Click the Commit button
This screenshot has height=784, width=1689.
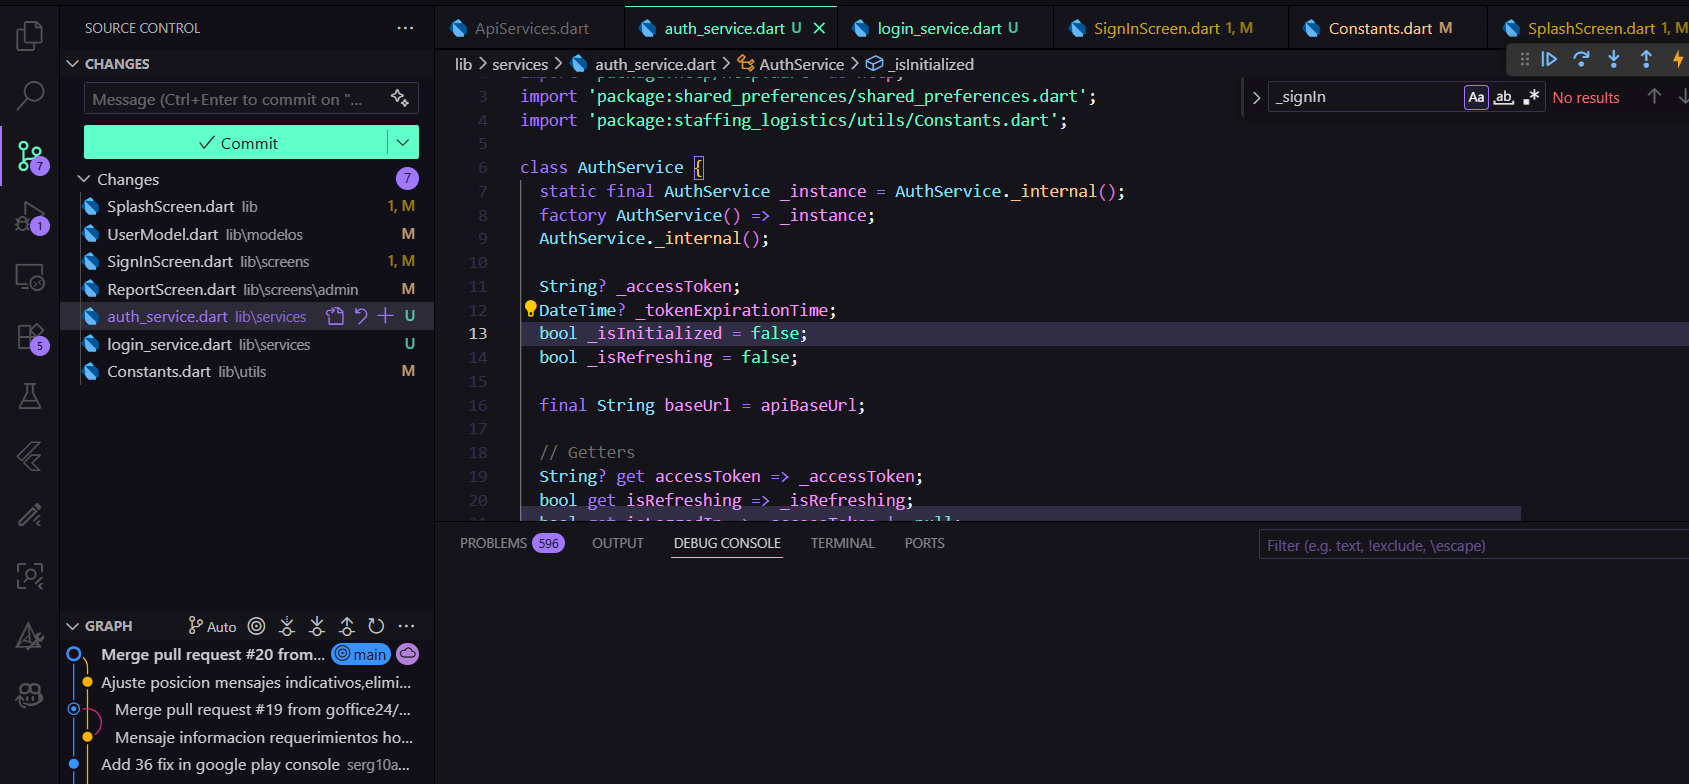(237, 143)
